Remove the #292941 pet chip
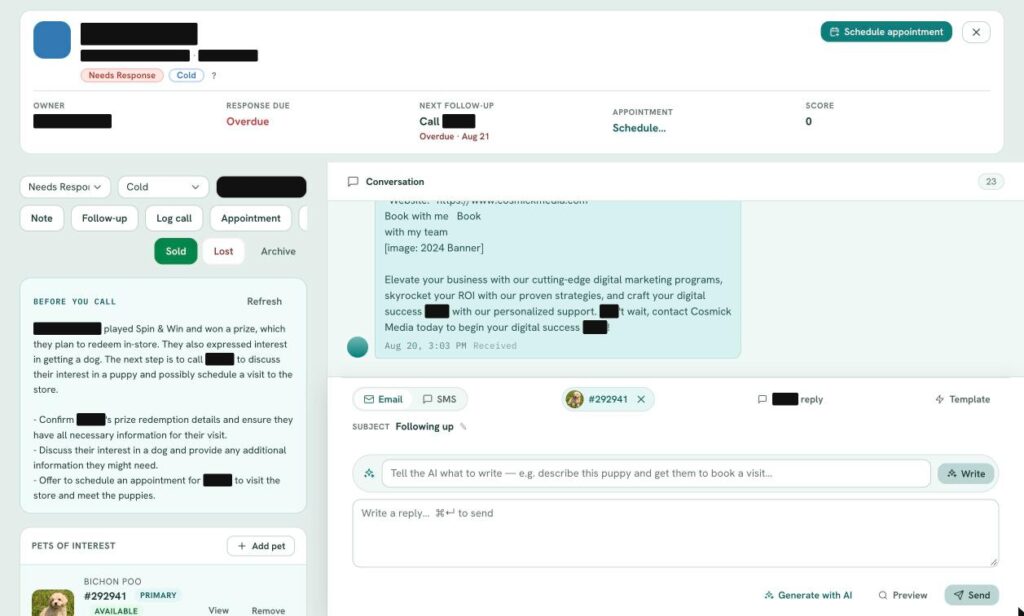The width and height of the screenshot is (1024, 616). (641, 399)
